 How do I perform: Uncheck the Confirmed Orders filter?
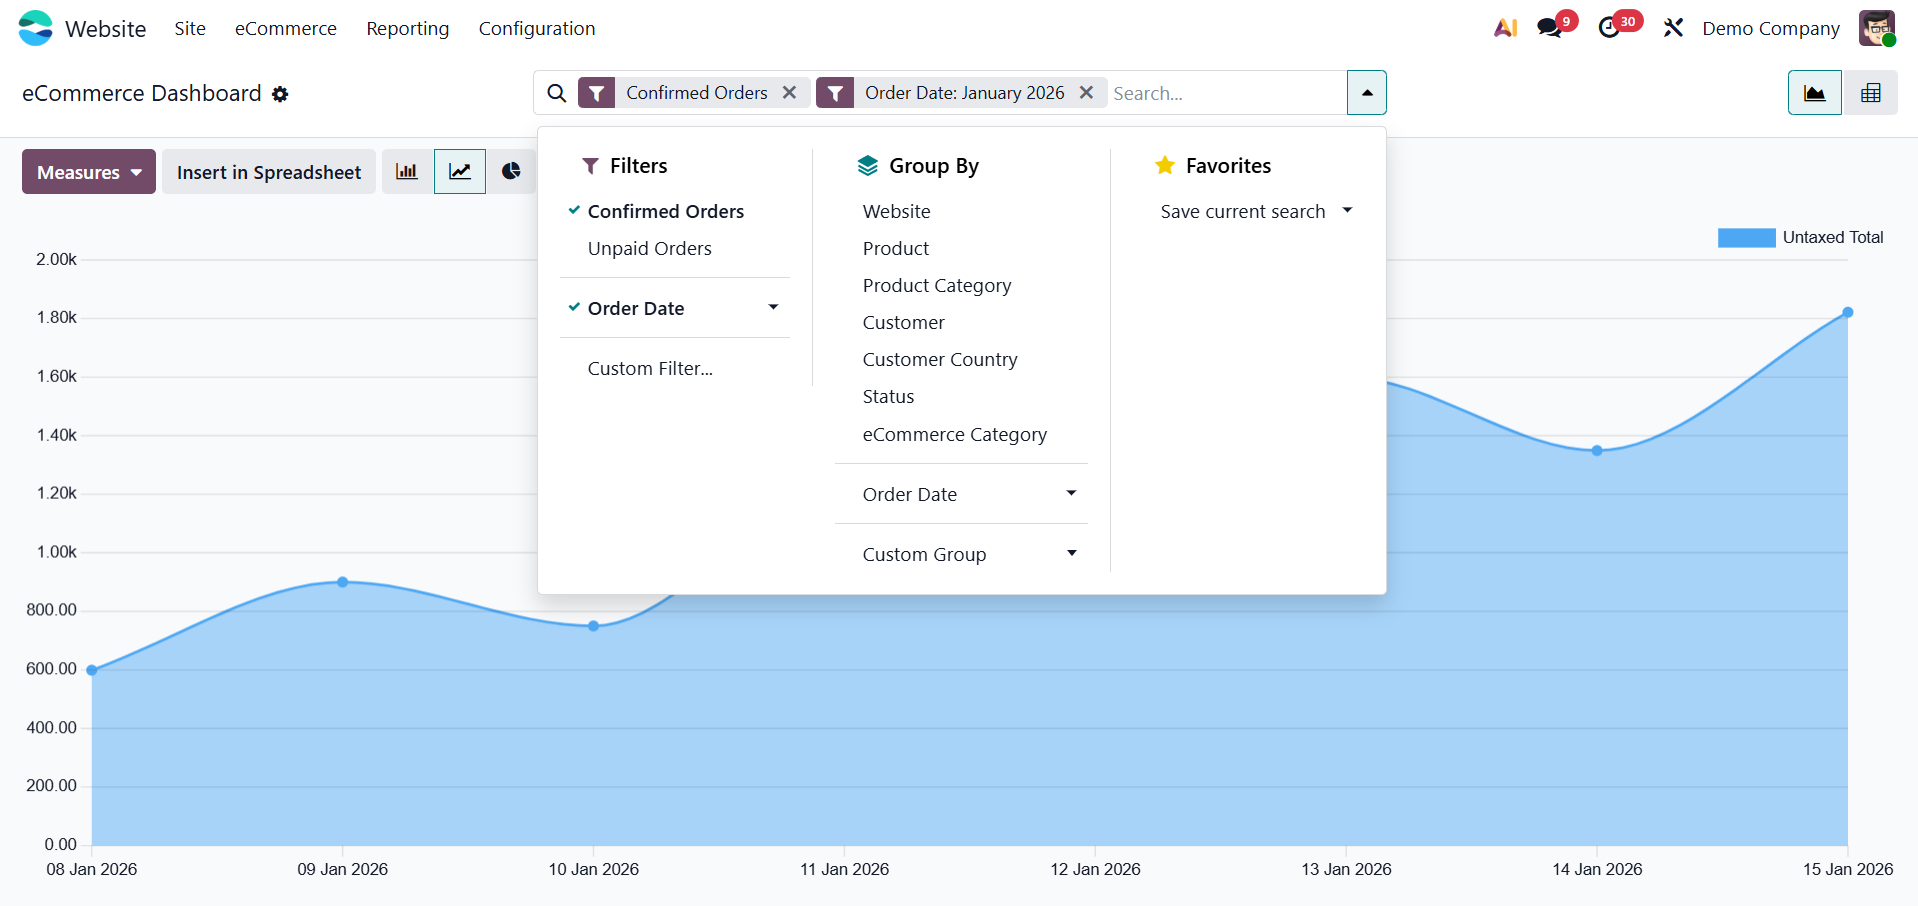(665, 211)
